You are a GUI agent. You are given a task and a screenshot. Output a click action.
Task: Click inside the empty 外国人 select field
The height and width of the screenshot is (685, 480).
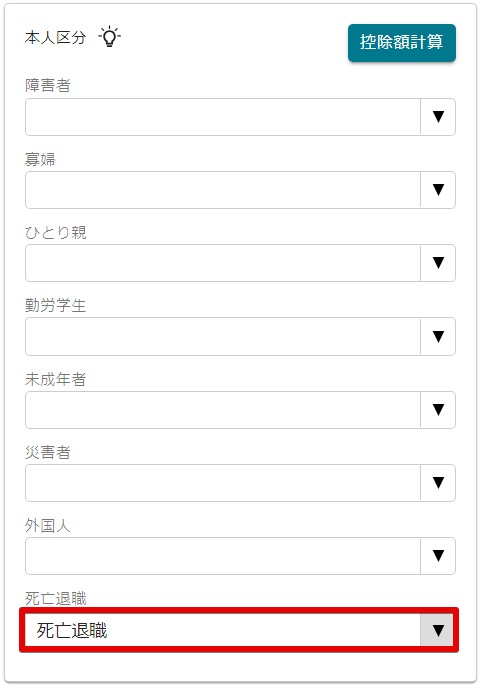click(223, 556)
